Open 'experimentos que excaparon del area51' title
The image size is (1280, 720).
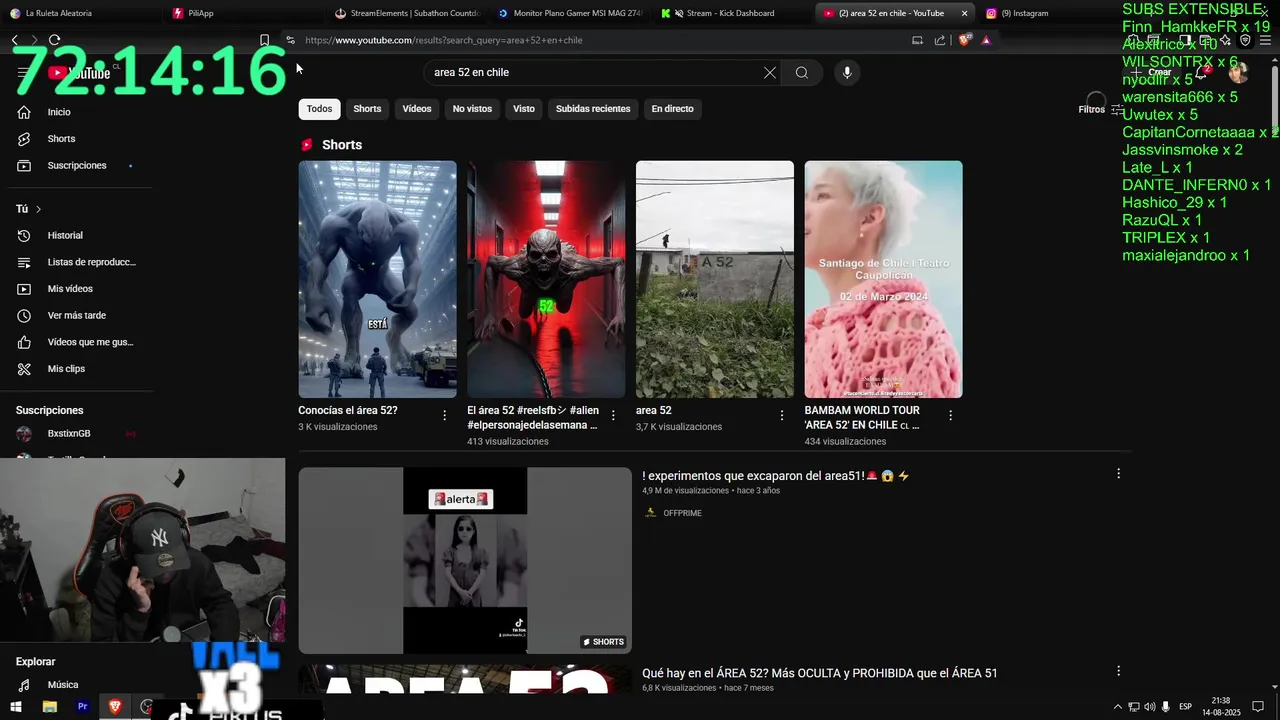(776, 476)
